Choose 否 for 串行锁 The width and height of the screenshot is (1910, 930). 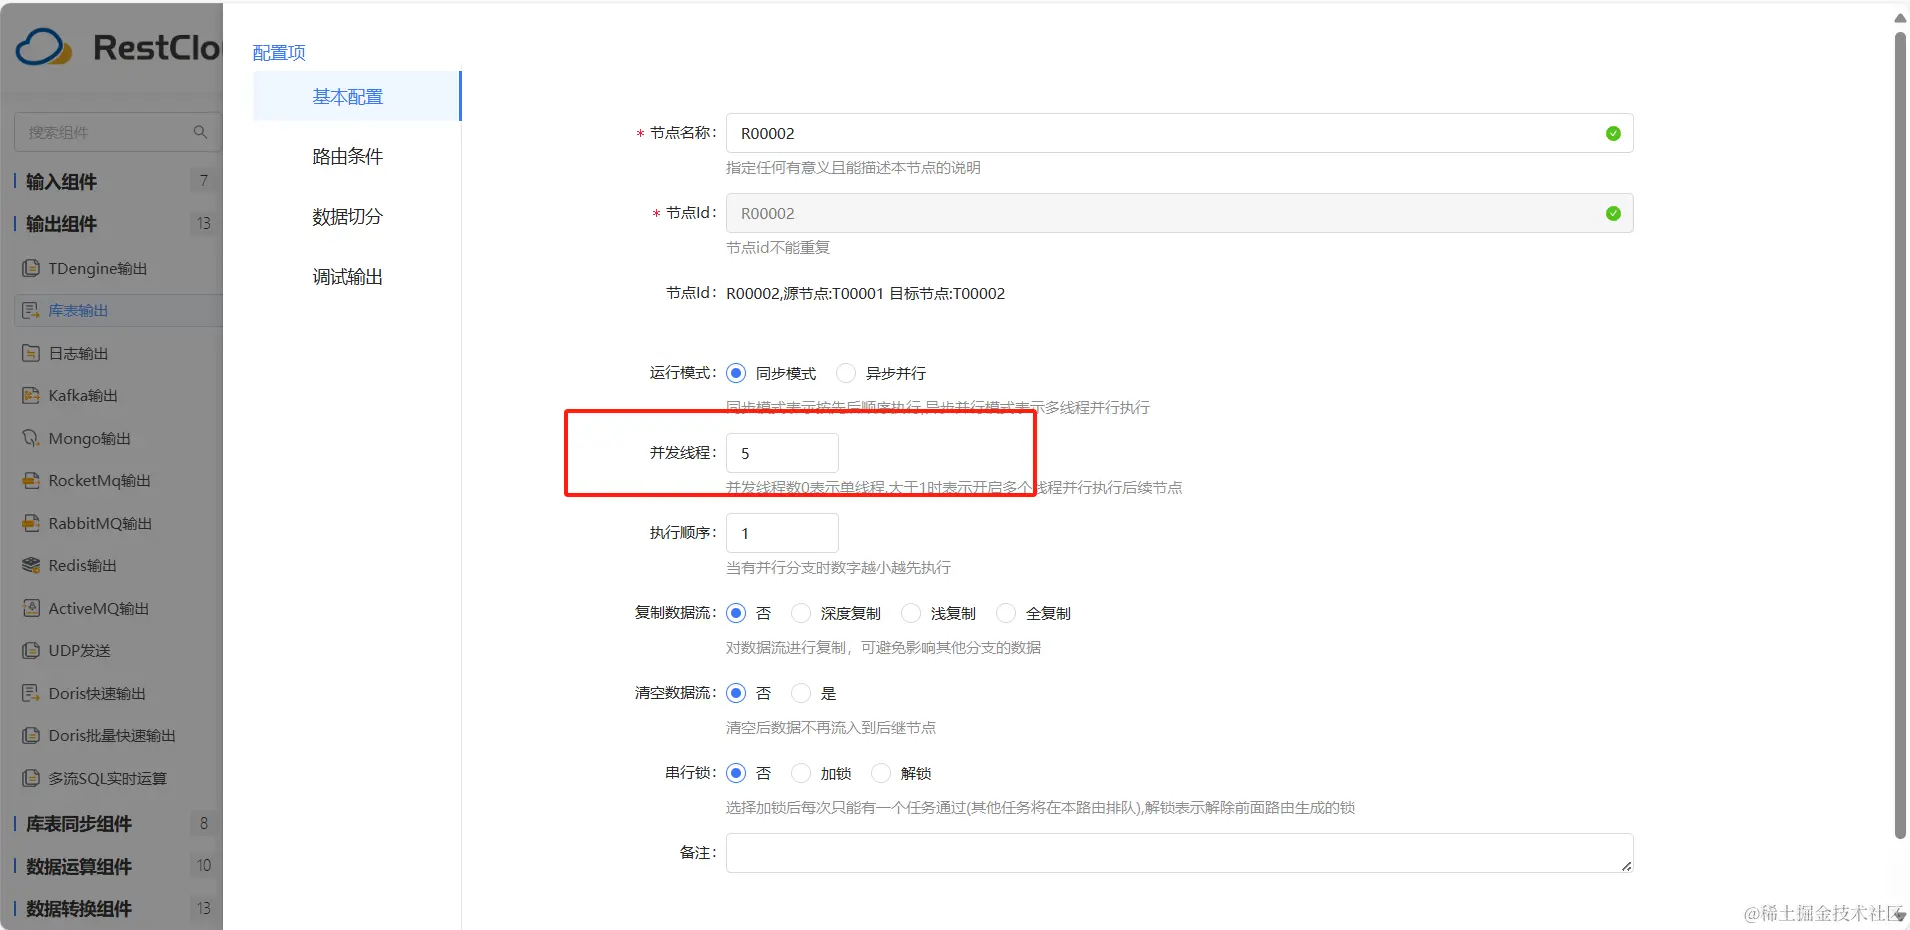click(736, 773)
